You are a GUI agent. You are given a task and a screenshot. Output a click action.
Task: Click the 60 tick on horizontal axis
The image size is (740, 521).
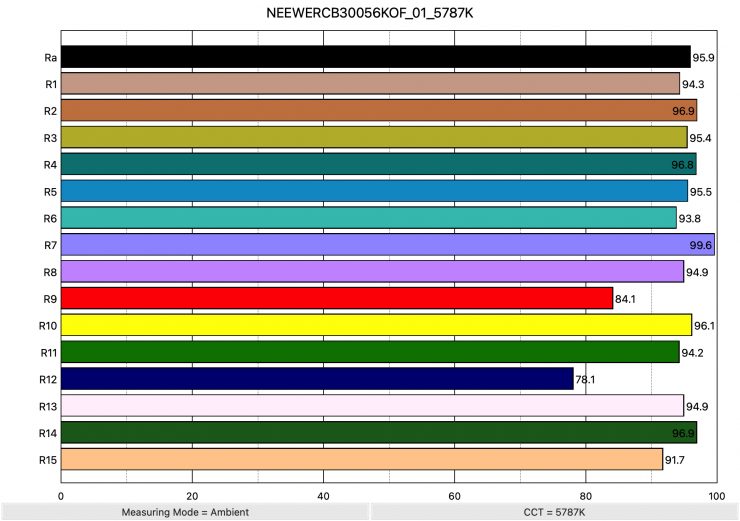pyautogui.click(x=454, y=495)
